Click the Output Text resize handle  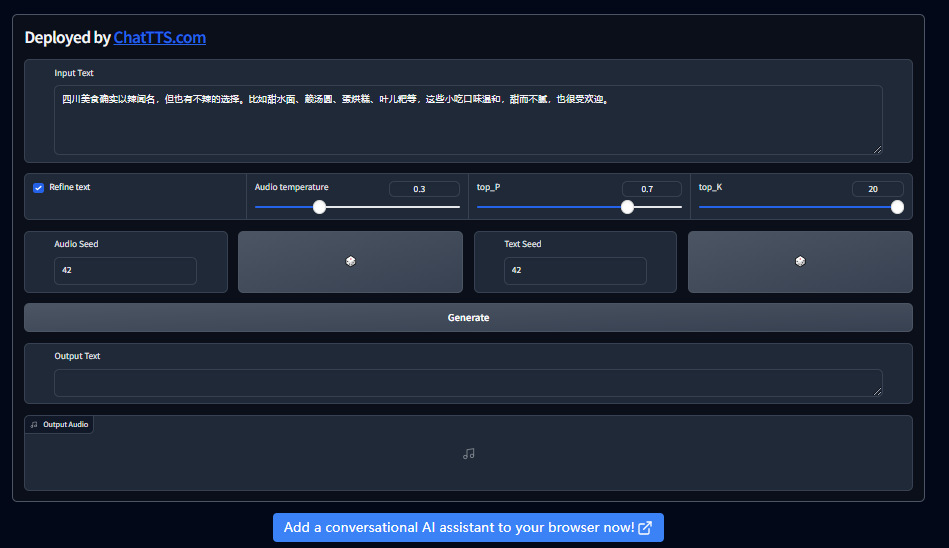click(877, 391)
